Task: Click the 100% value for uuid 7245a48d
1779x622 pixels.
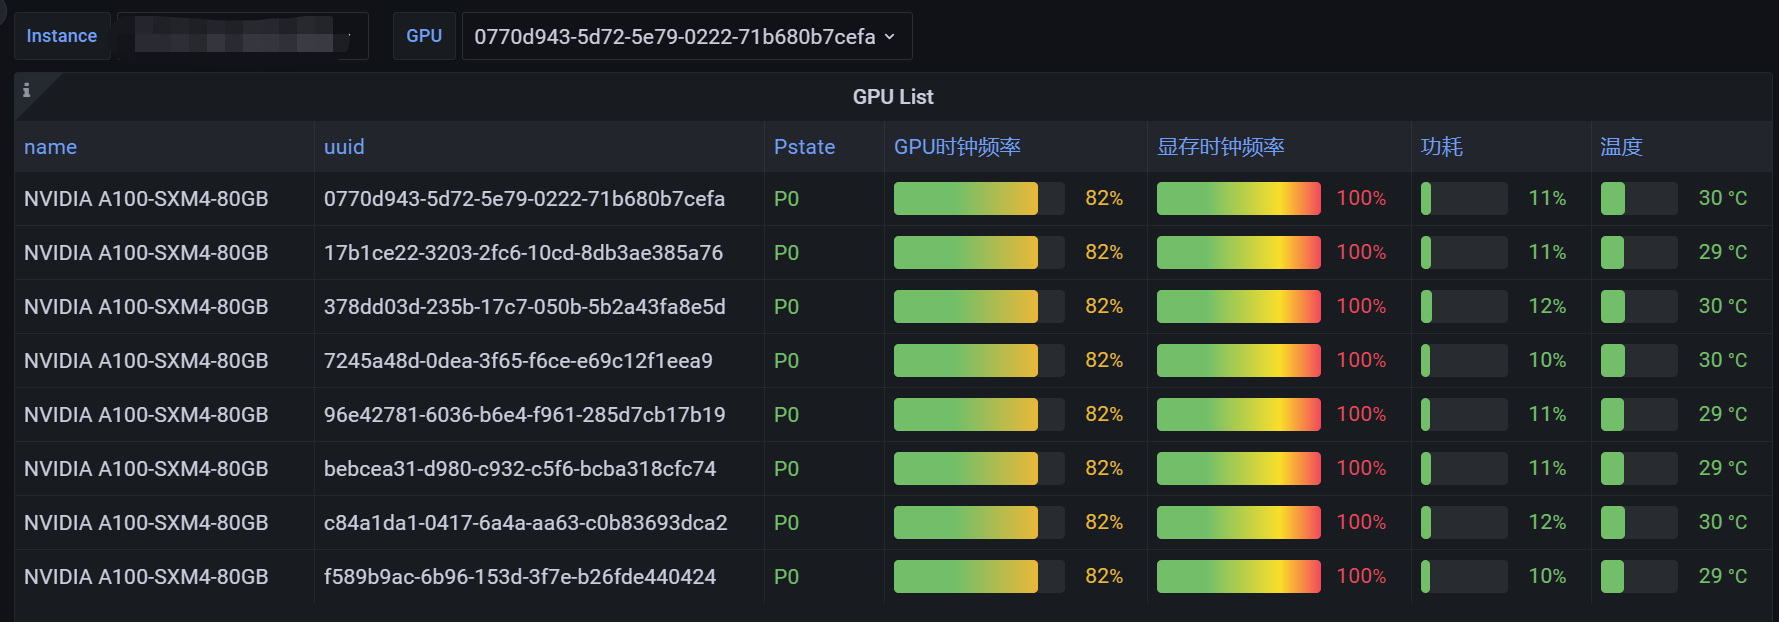Action: 1361,360
